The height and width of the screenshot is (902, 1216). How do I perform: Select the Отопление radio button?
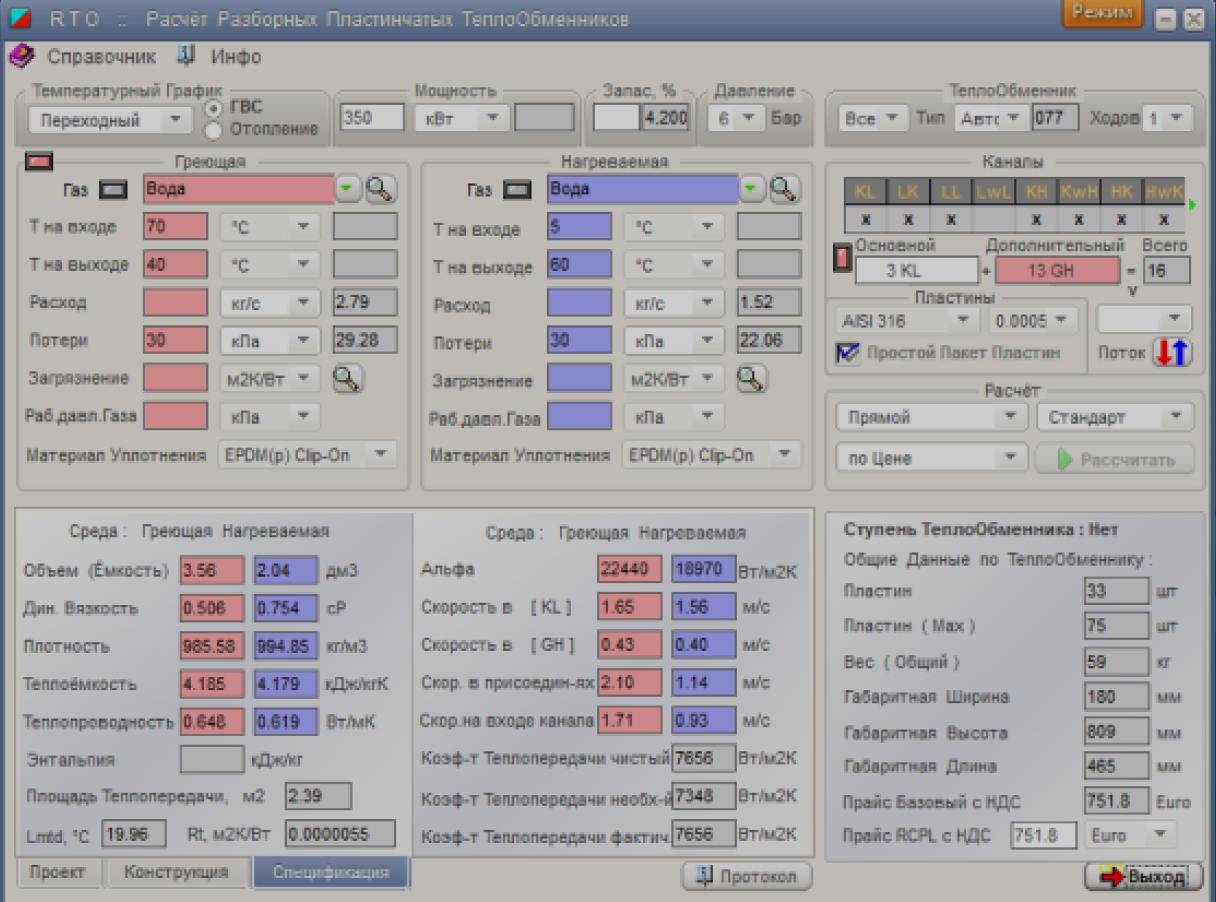coord(213,129)
